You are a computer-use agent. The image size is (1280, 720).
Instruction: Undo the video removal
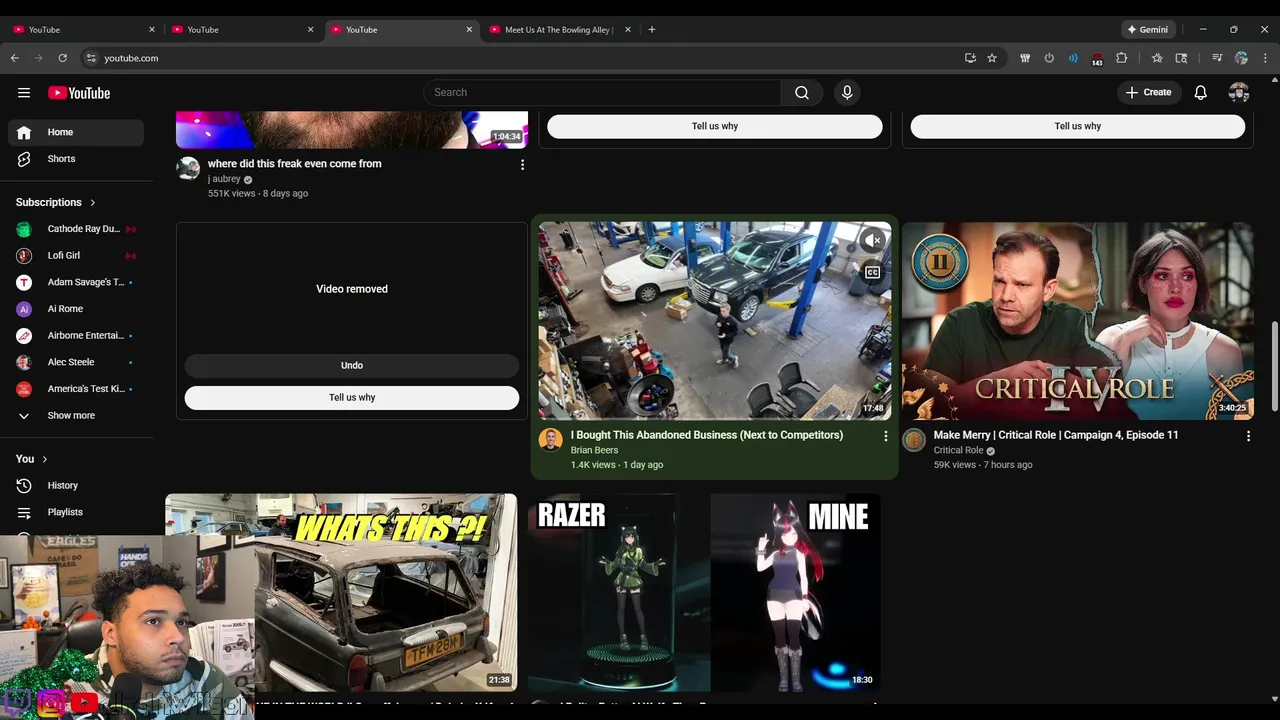point(352,365)
